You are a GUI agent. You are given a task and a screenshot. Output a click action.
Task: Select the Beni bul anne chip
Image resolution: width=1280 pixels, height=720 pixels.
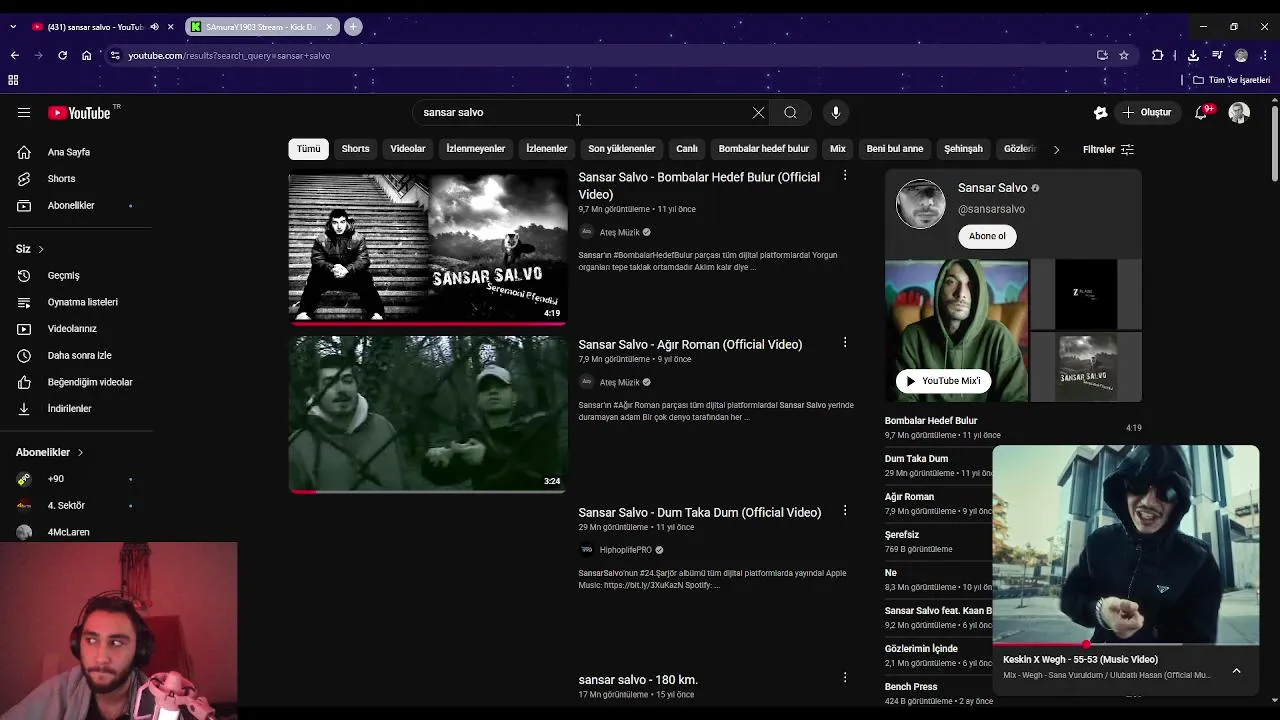point(895,149)
